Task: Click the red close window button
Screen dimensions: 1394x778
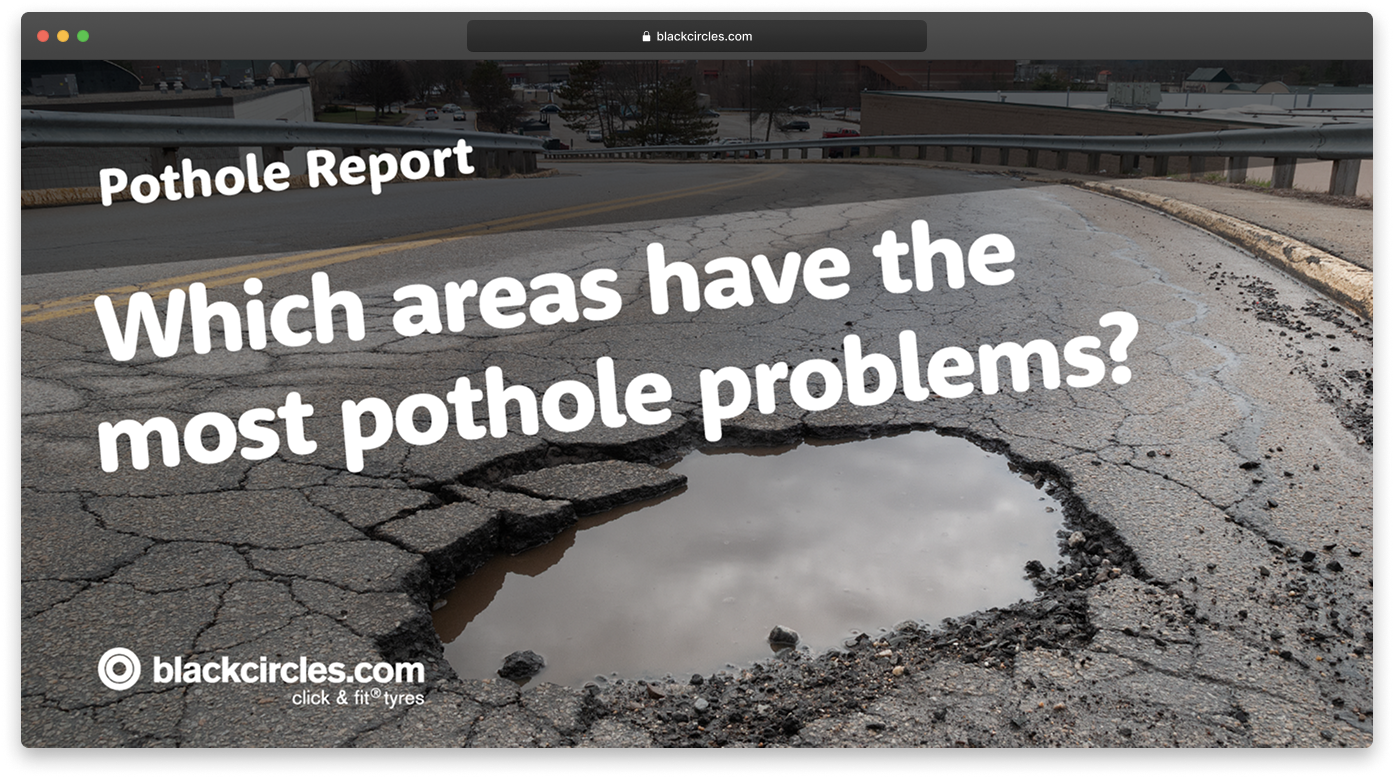Action: 43,36
